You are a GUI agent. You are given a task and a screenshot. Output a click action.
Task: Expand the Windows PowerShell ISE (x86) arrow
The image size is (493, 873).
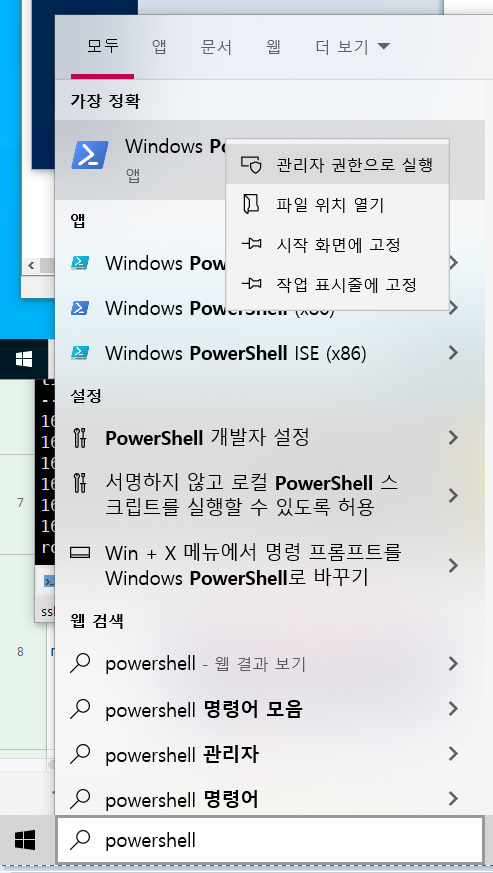453,353
